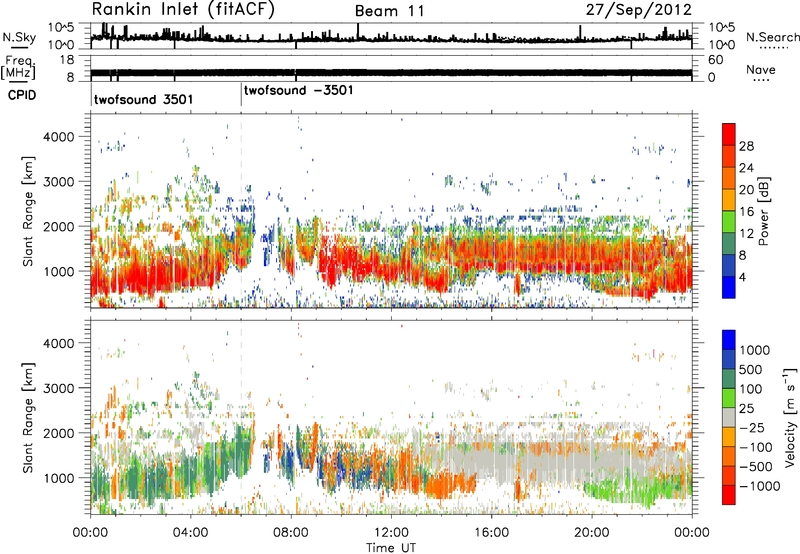Screen dimensions: 800x554
Task: Click the '28' value on power scale
Action: tap(746, 146)
